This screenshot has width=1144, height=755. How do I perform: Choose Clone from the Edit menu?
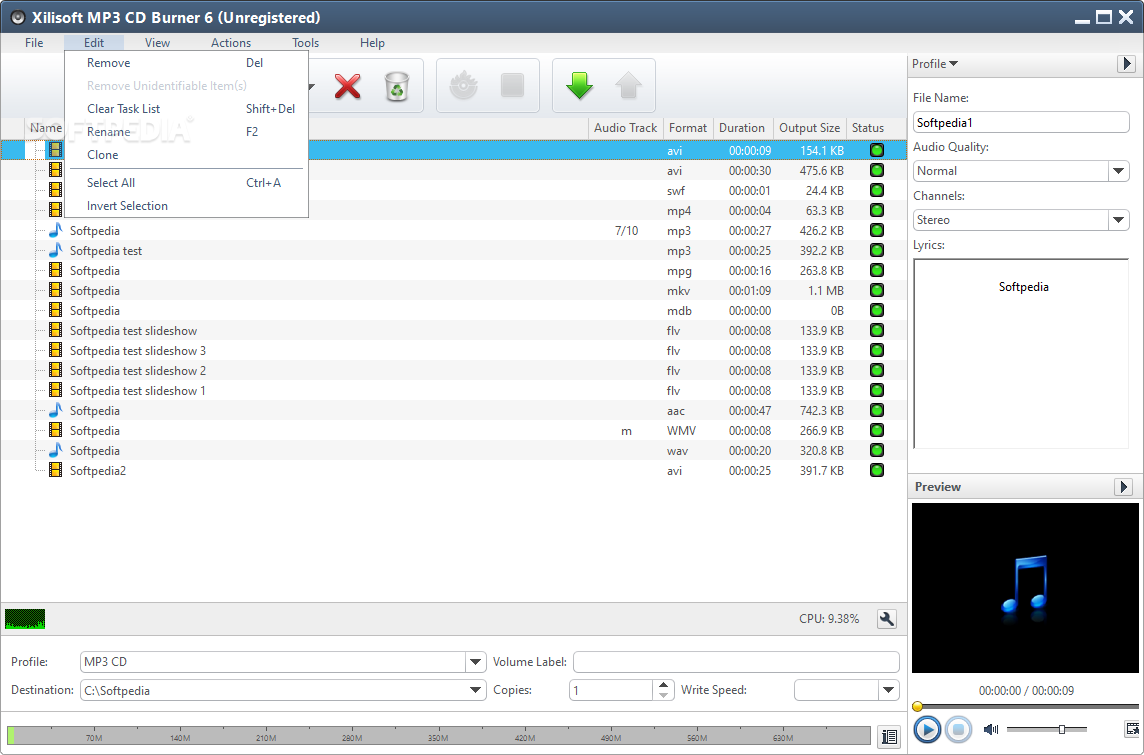[x=186, y=155]
